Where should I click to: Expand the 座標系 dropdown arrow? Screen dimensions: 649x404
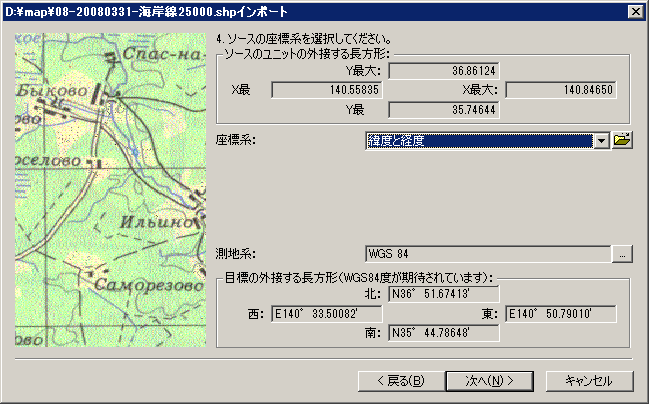602,141
